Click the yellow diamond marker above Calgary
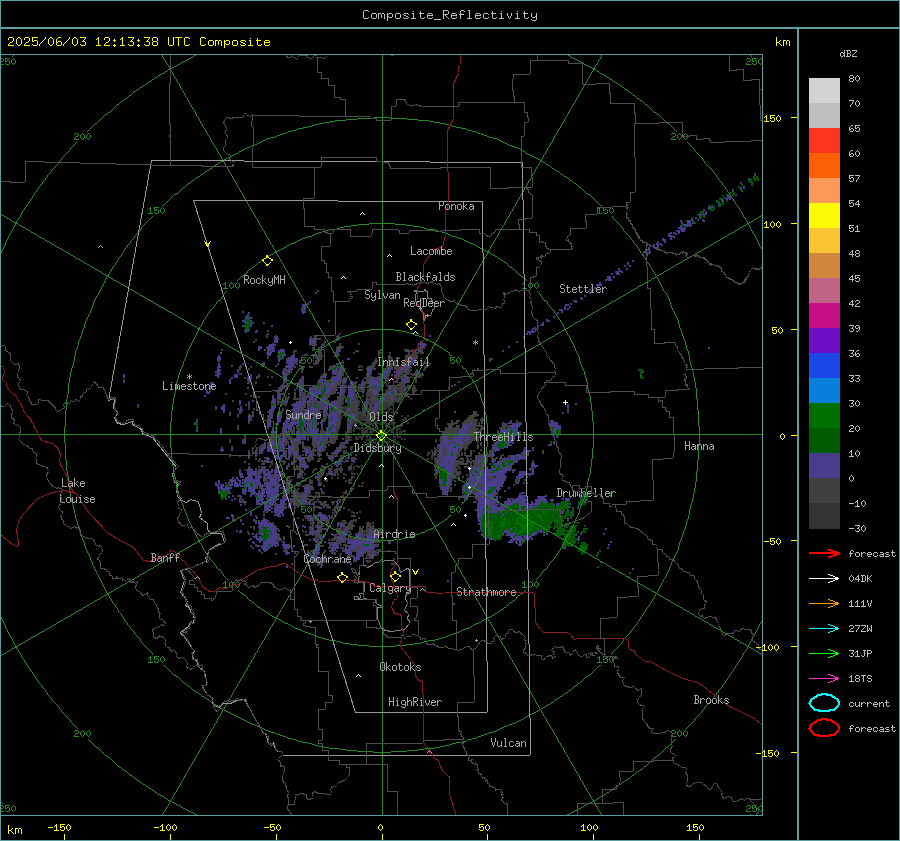900x841 pixels. tap(395, 576)
